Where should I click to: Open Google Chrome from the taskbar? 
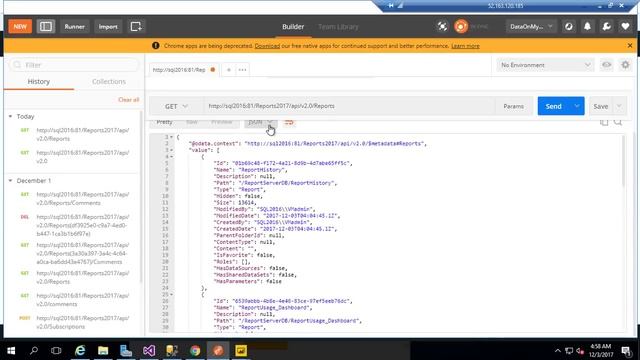click(195, 350)
